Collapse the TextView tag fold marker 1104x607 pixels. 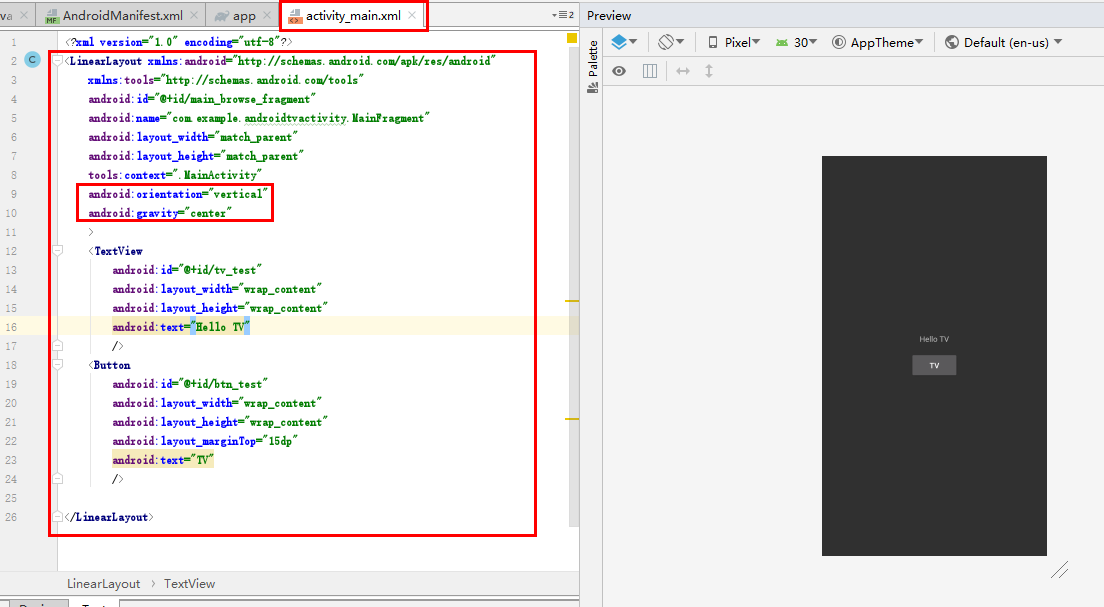coord(58,251)
